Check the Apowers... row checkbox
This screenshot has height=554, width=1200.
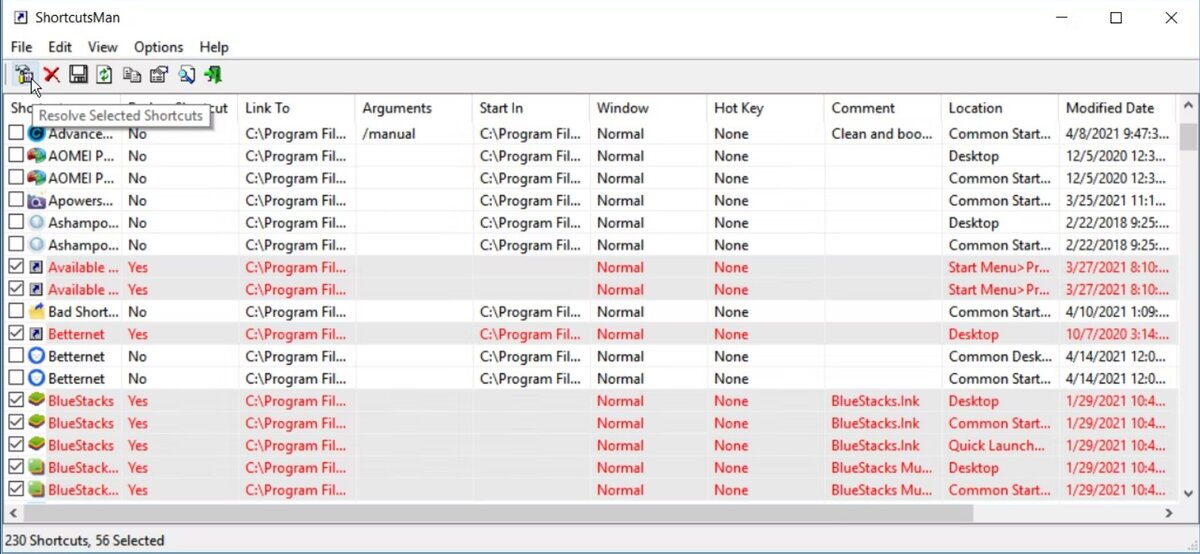coord(16,201)
